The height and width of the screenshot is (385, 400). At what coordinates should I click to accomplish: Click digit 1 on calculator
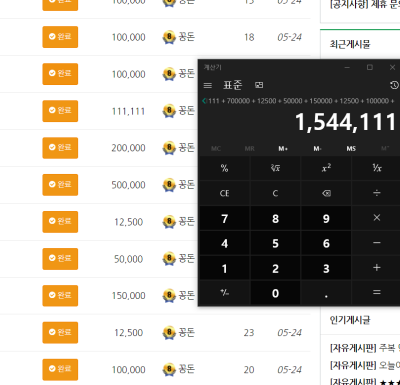[224, 268]
